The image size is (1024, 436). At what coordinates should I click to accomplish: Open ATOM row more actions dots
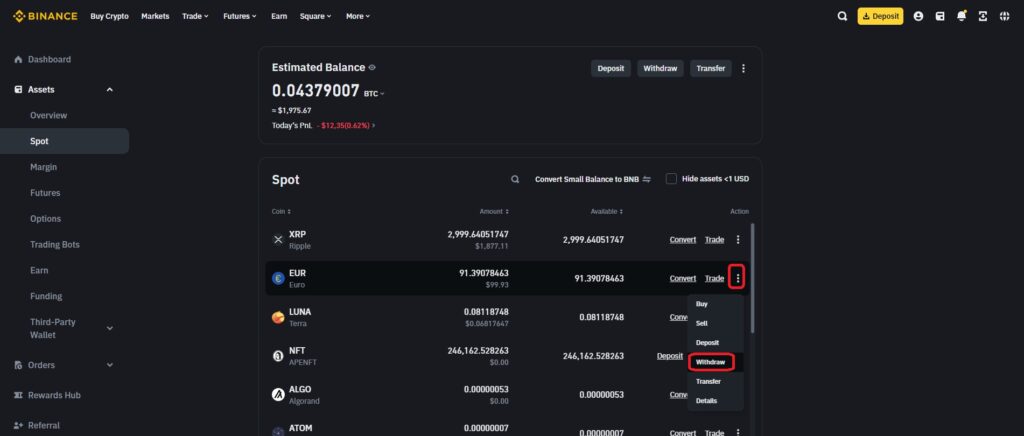[738, 432]
